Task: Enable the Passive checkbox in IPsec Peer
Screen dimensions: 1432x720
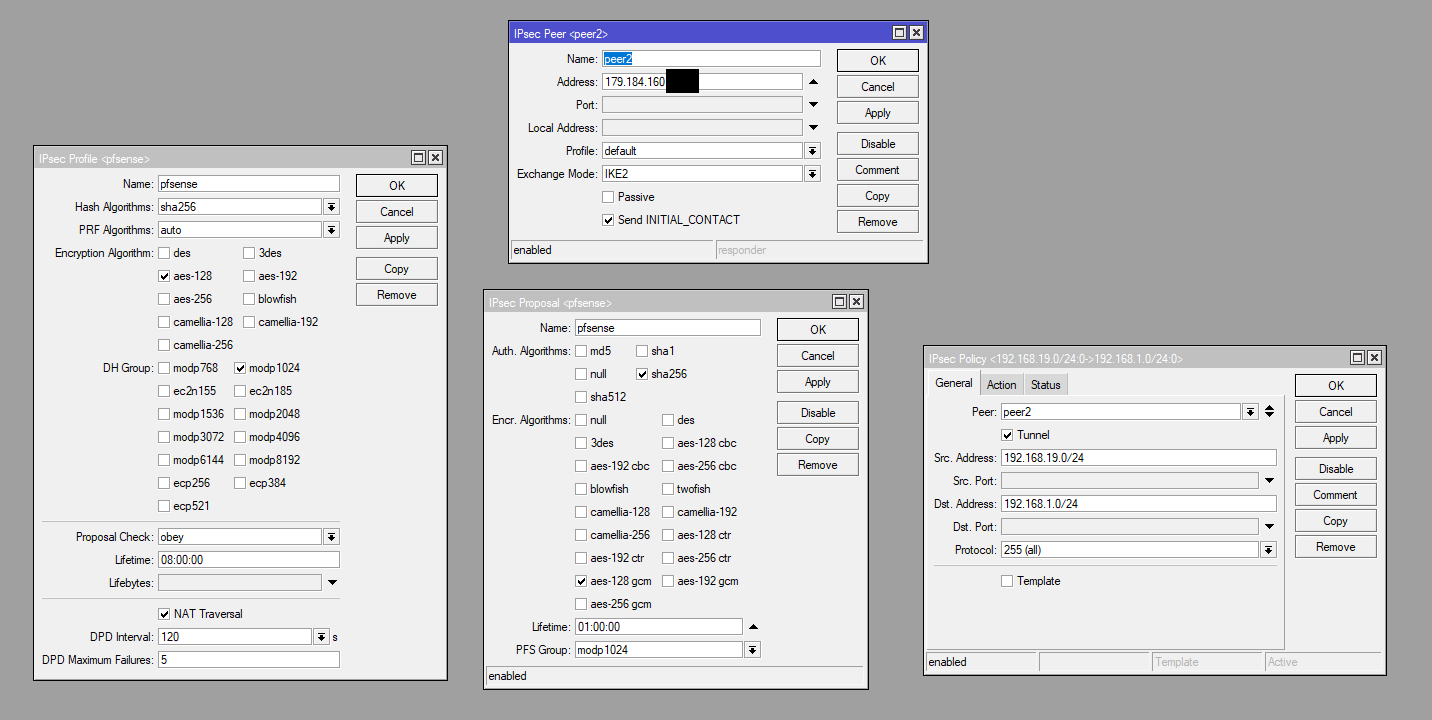Action: [608, 197]
